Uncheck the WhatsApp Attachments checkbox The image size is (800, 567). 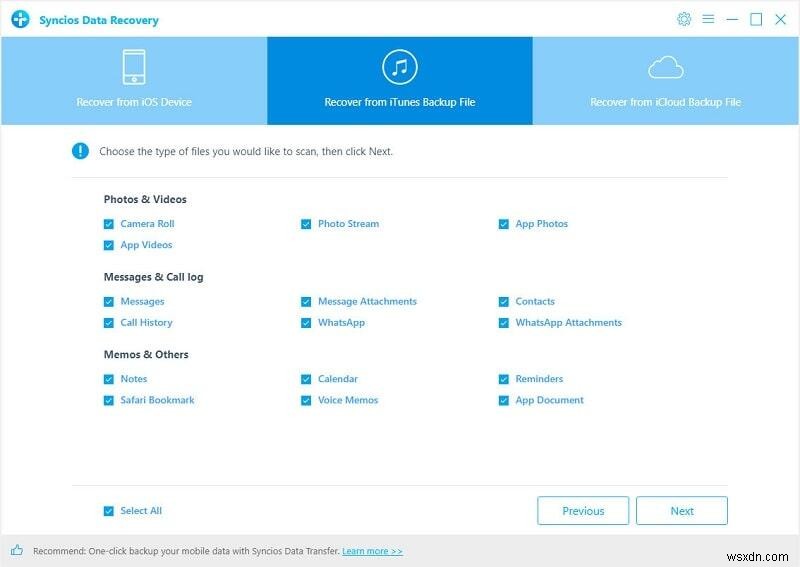(504, 323)
